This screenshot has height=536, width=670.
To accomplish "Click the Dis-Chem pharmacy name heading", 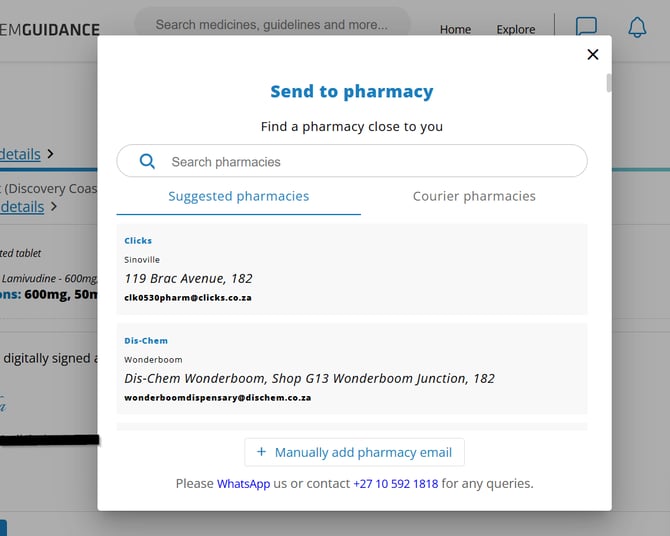I will (x=146, y=341).
